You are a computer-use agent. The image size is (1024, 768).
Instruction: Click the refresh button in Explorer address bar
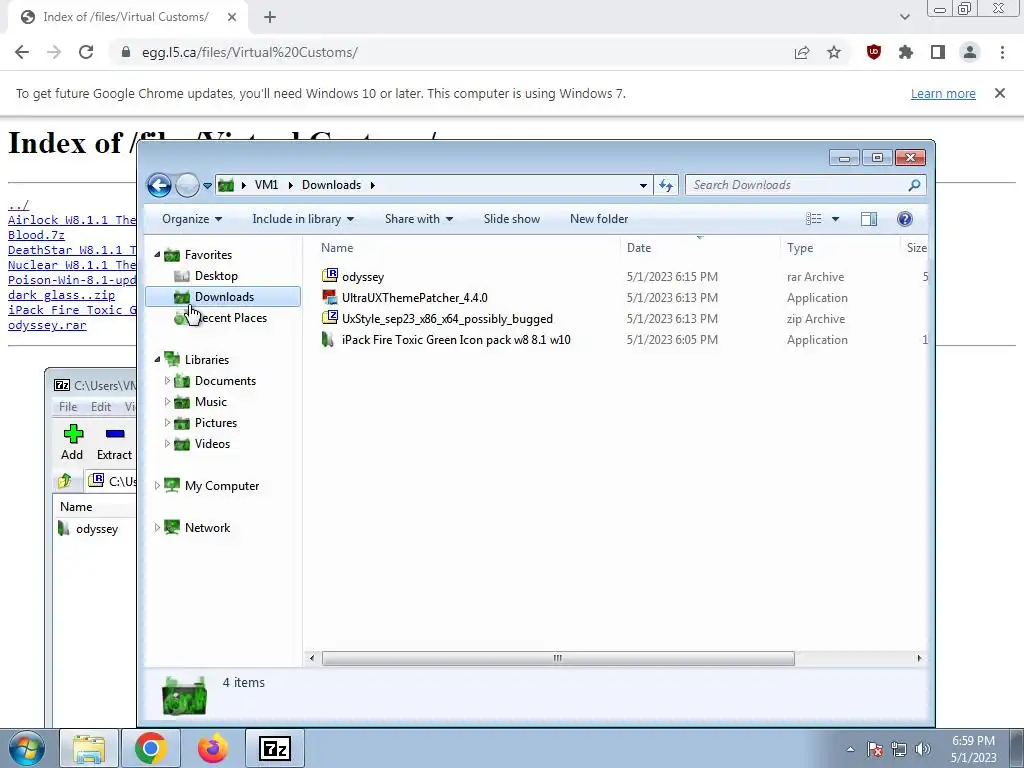pyautogui.click(x=665, y=185)
